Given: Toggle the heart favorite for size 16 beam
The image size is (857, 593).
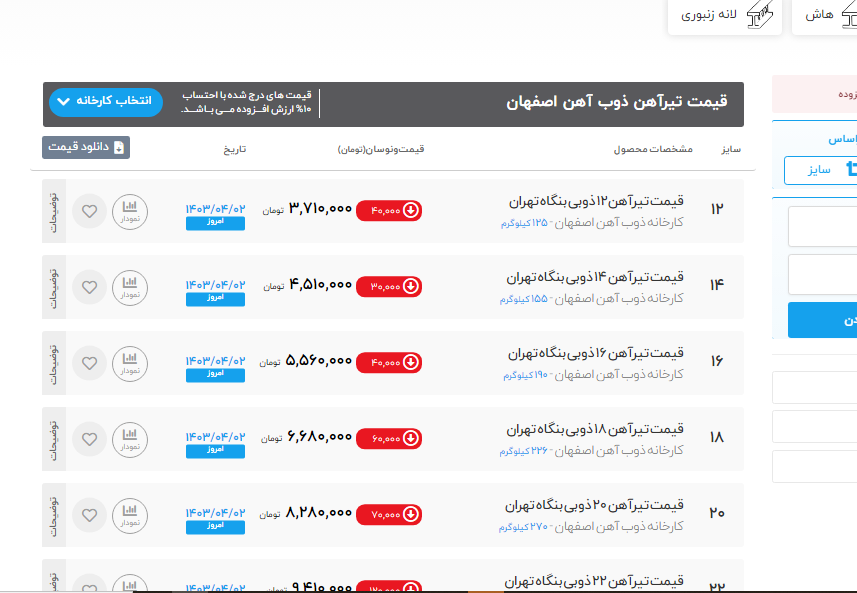Looking at the screenshot, I should (x=90, y=363).
